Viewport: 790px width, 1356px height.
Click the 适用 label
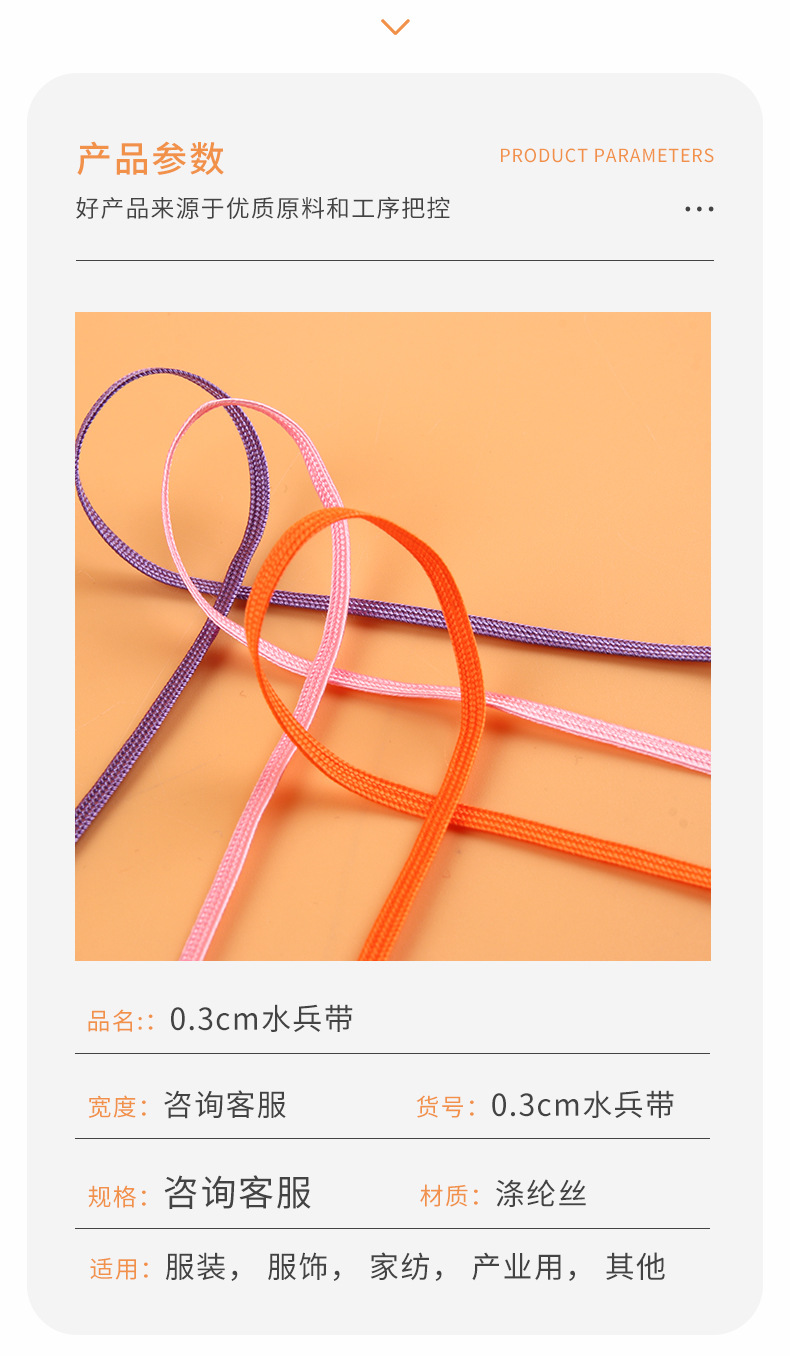(x=113, y=1269)
